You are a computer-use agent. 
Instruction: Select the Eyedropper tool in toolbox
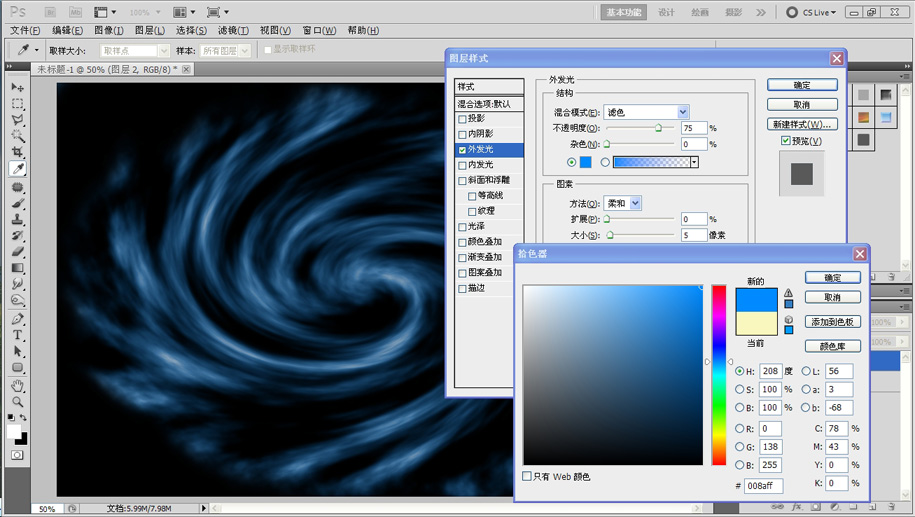(18, 169)
